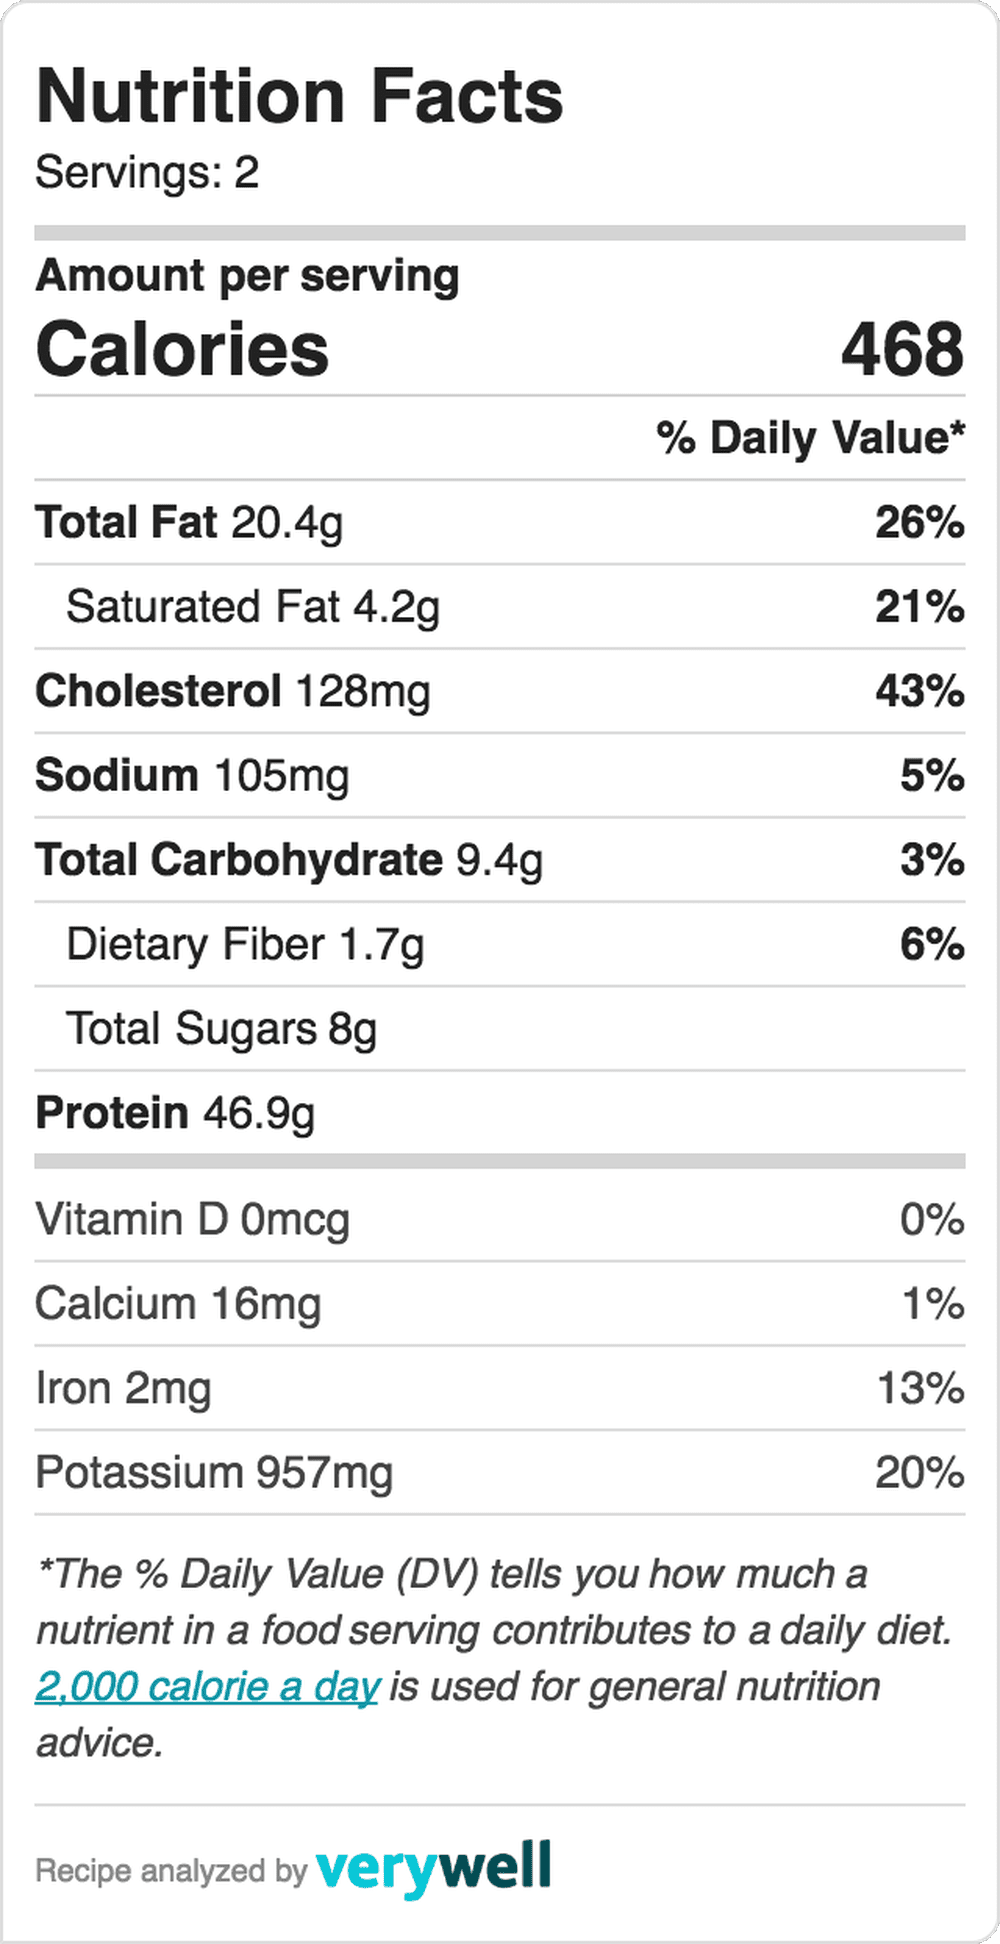Select the Protein 46.9g row
Image resolution: width=1000 pixels, height=1944 pixels.
coord(500,1113)
